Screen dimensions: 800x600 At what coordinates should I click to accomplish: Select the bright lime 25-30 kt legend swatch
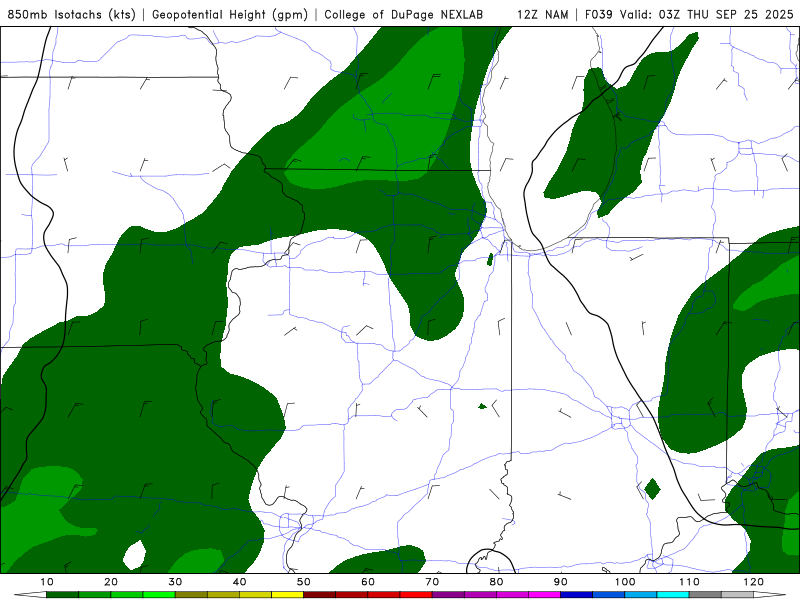click(x=159, y=595)
